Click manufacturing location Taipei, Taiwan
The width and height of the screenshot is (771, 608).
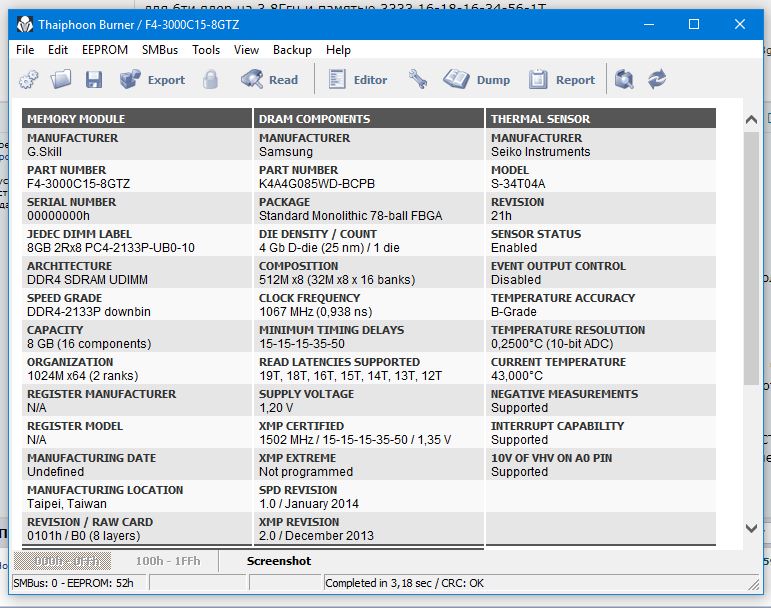coord(67,503)
